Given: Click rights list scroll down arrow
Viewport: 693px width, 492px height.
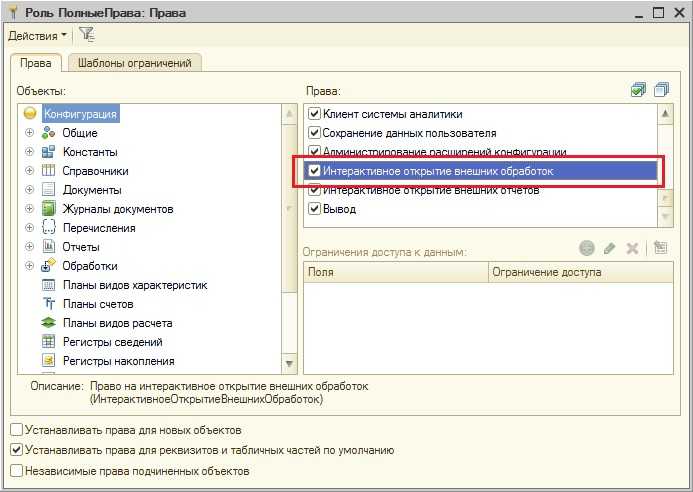Looking at the screenshot, I should 665,217.
